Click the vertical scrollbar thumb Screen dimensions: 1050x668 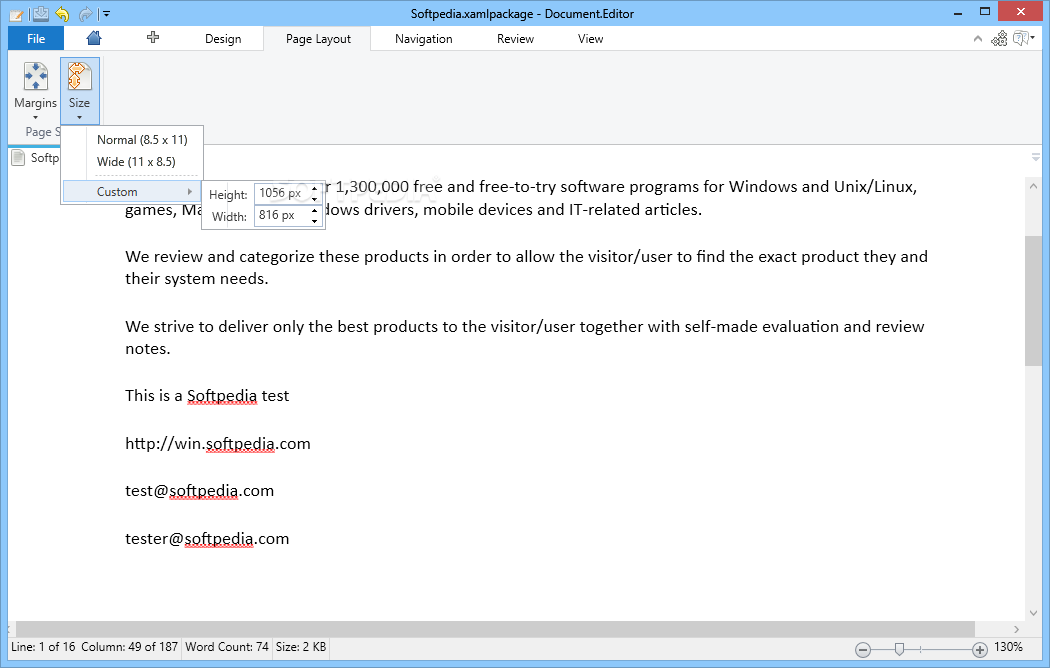point(1033,301)
